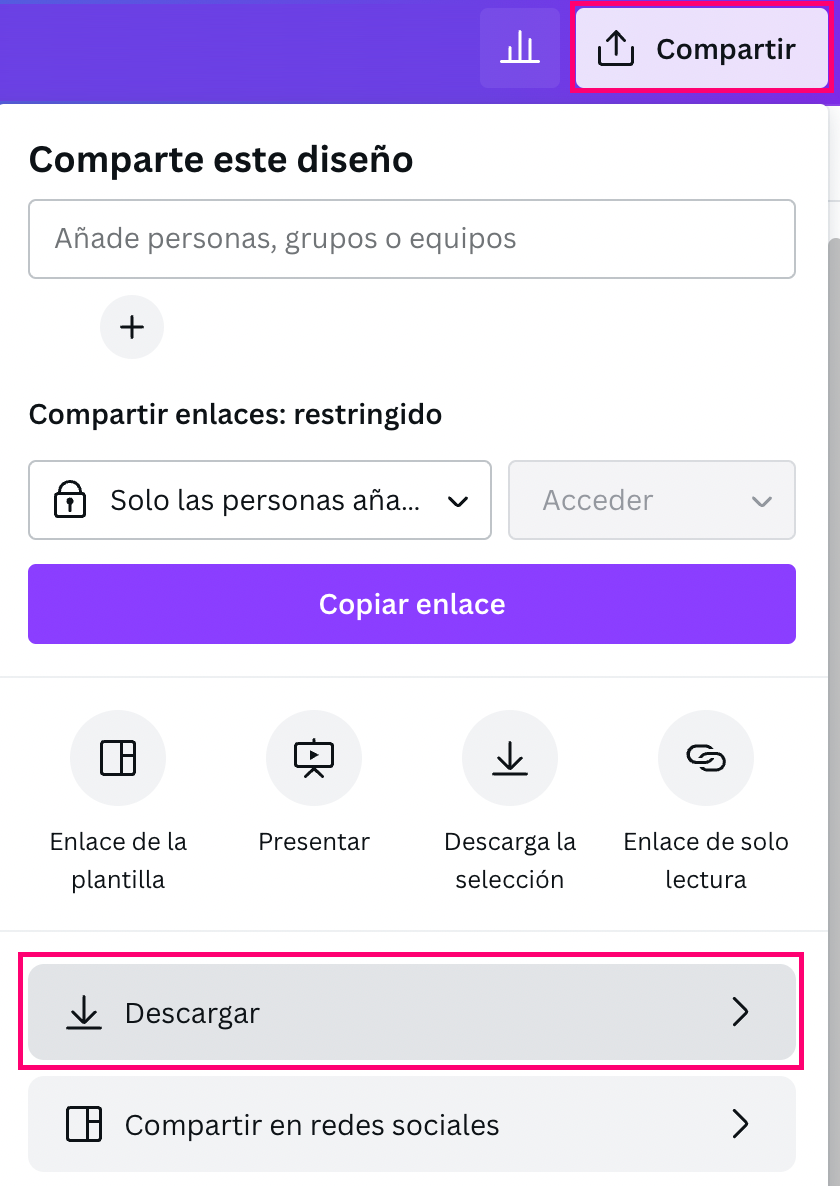Click the Compartir button in header
Screen dimensions: 840x1186
coord(700,49)
